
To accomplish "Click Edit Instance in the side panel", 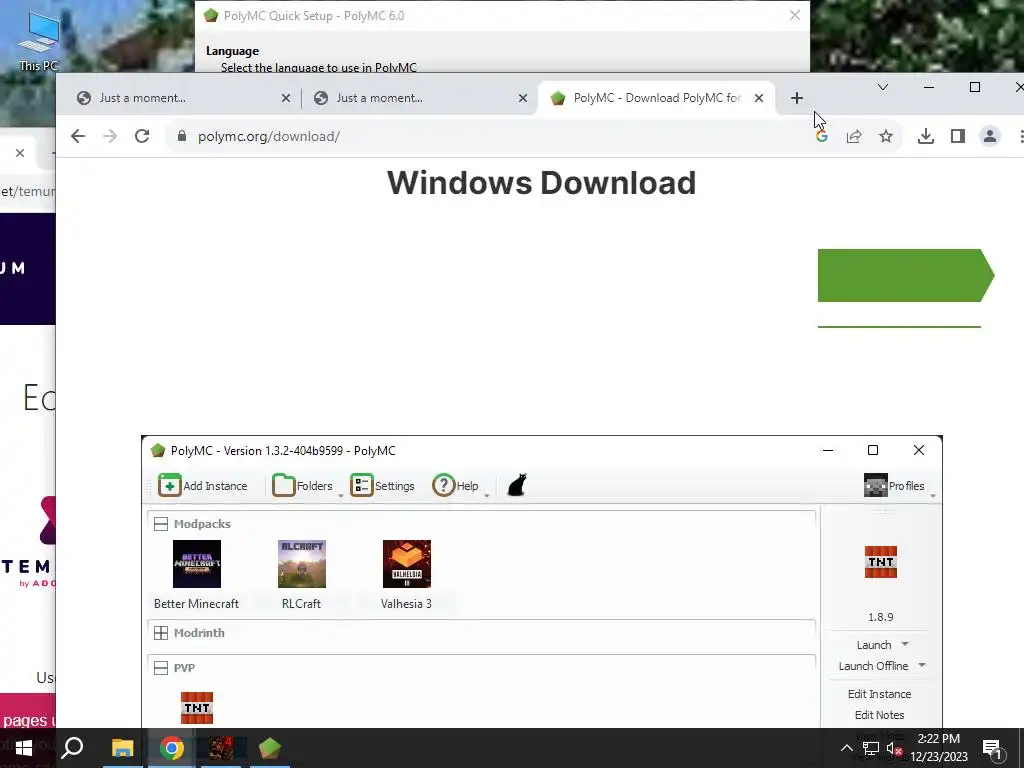I will pos(879,694).
